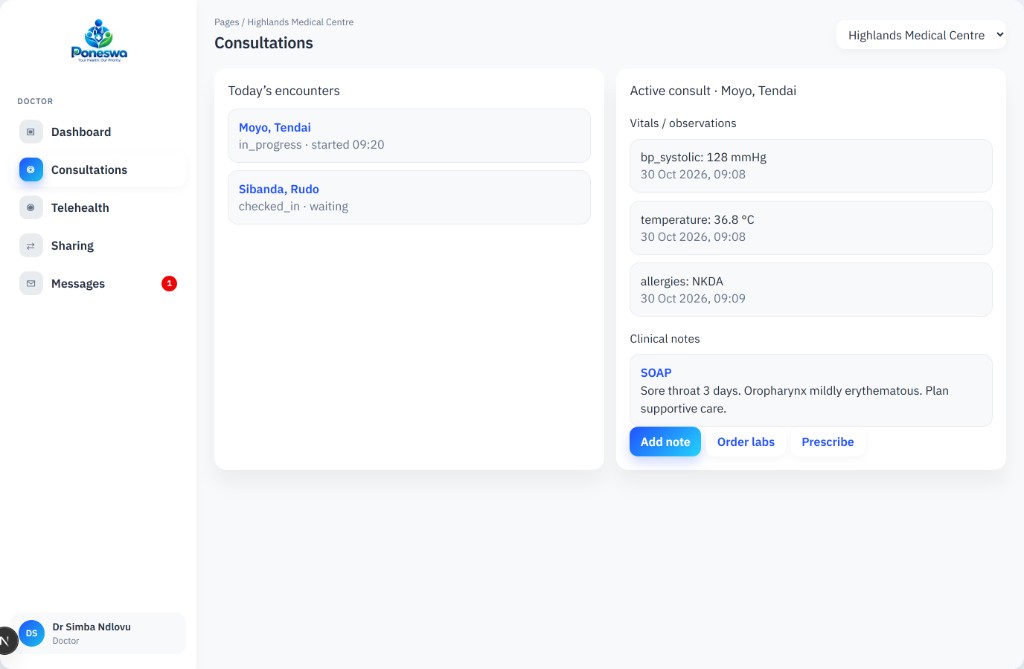
Task: Click the 'Clinical notes' label
Action: (x=664, y=338)
